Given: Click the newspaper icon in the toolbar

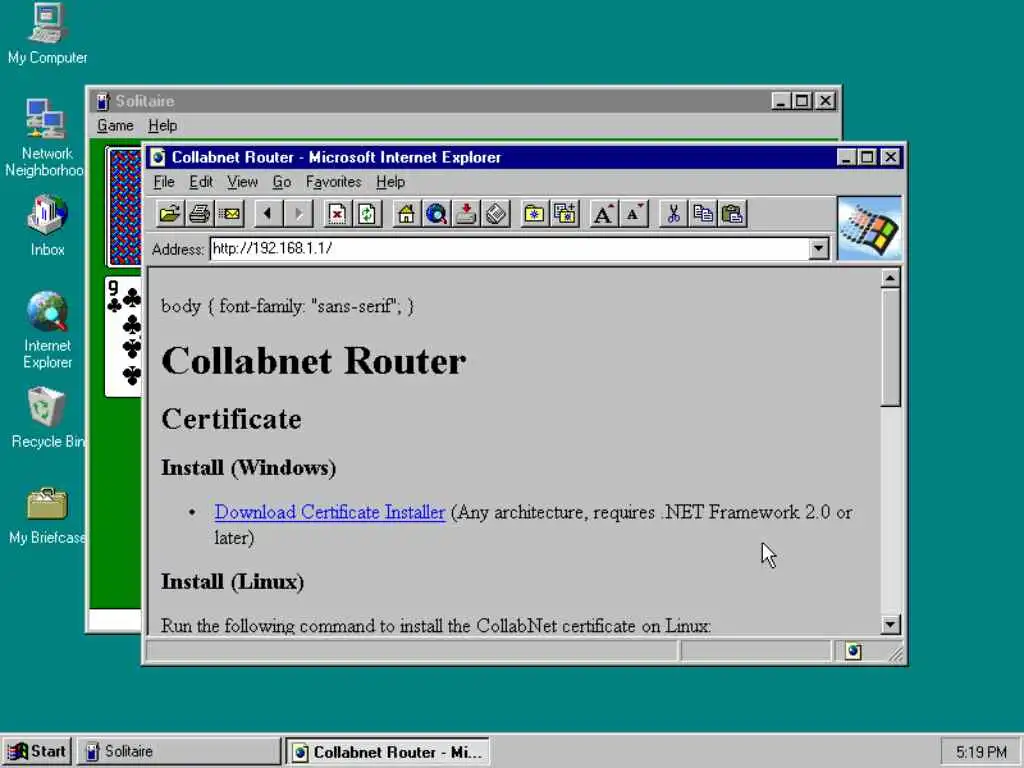Looking at the screenshot, I should pos(496,214).
